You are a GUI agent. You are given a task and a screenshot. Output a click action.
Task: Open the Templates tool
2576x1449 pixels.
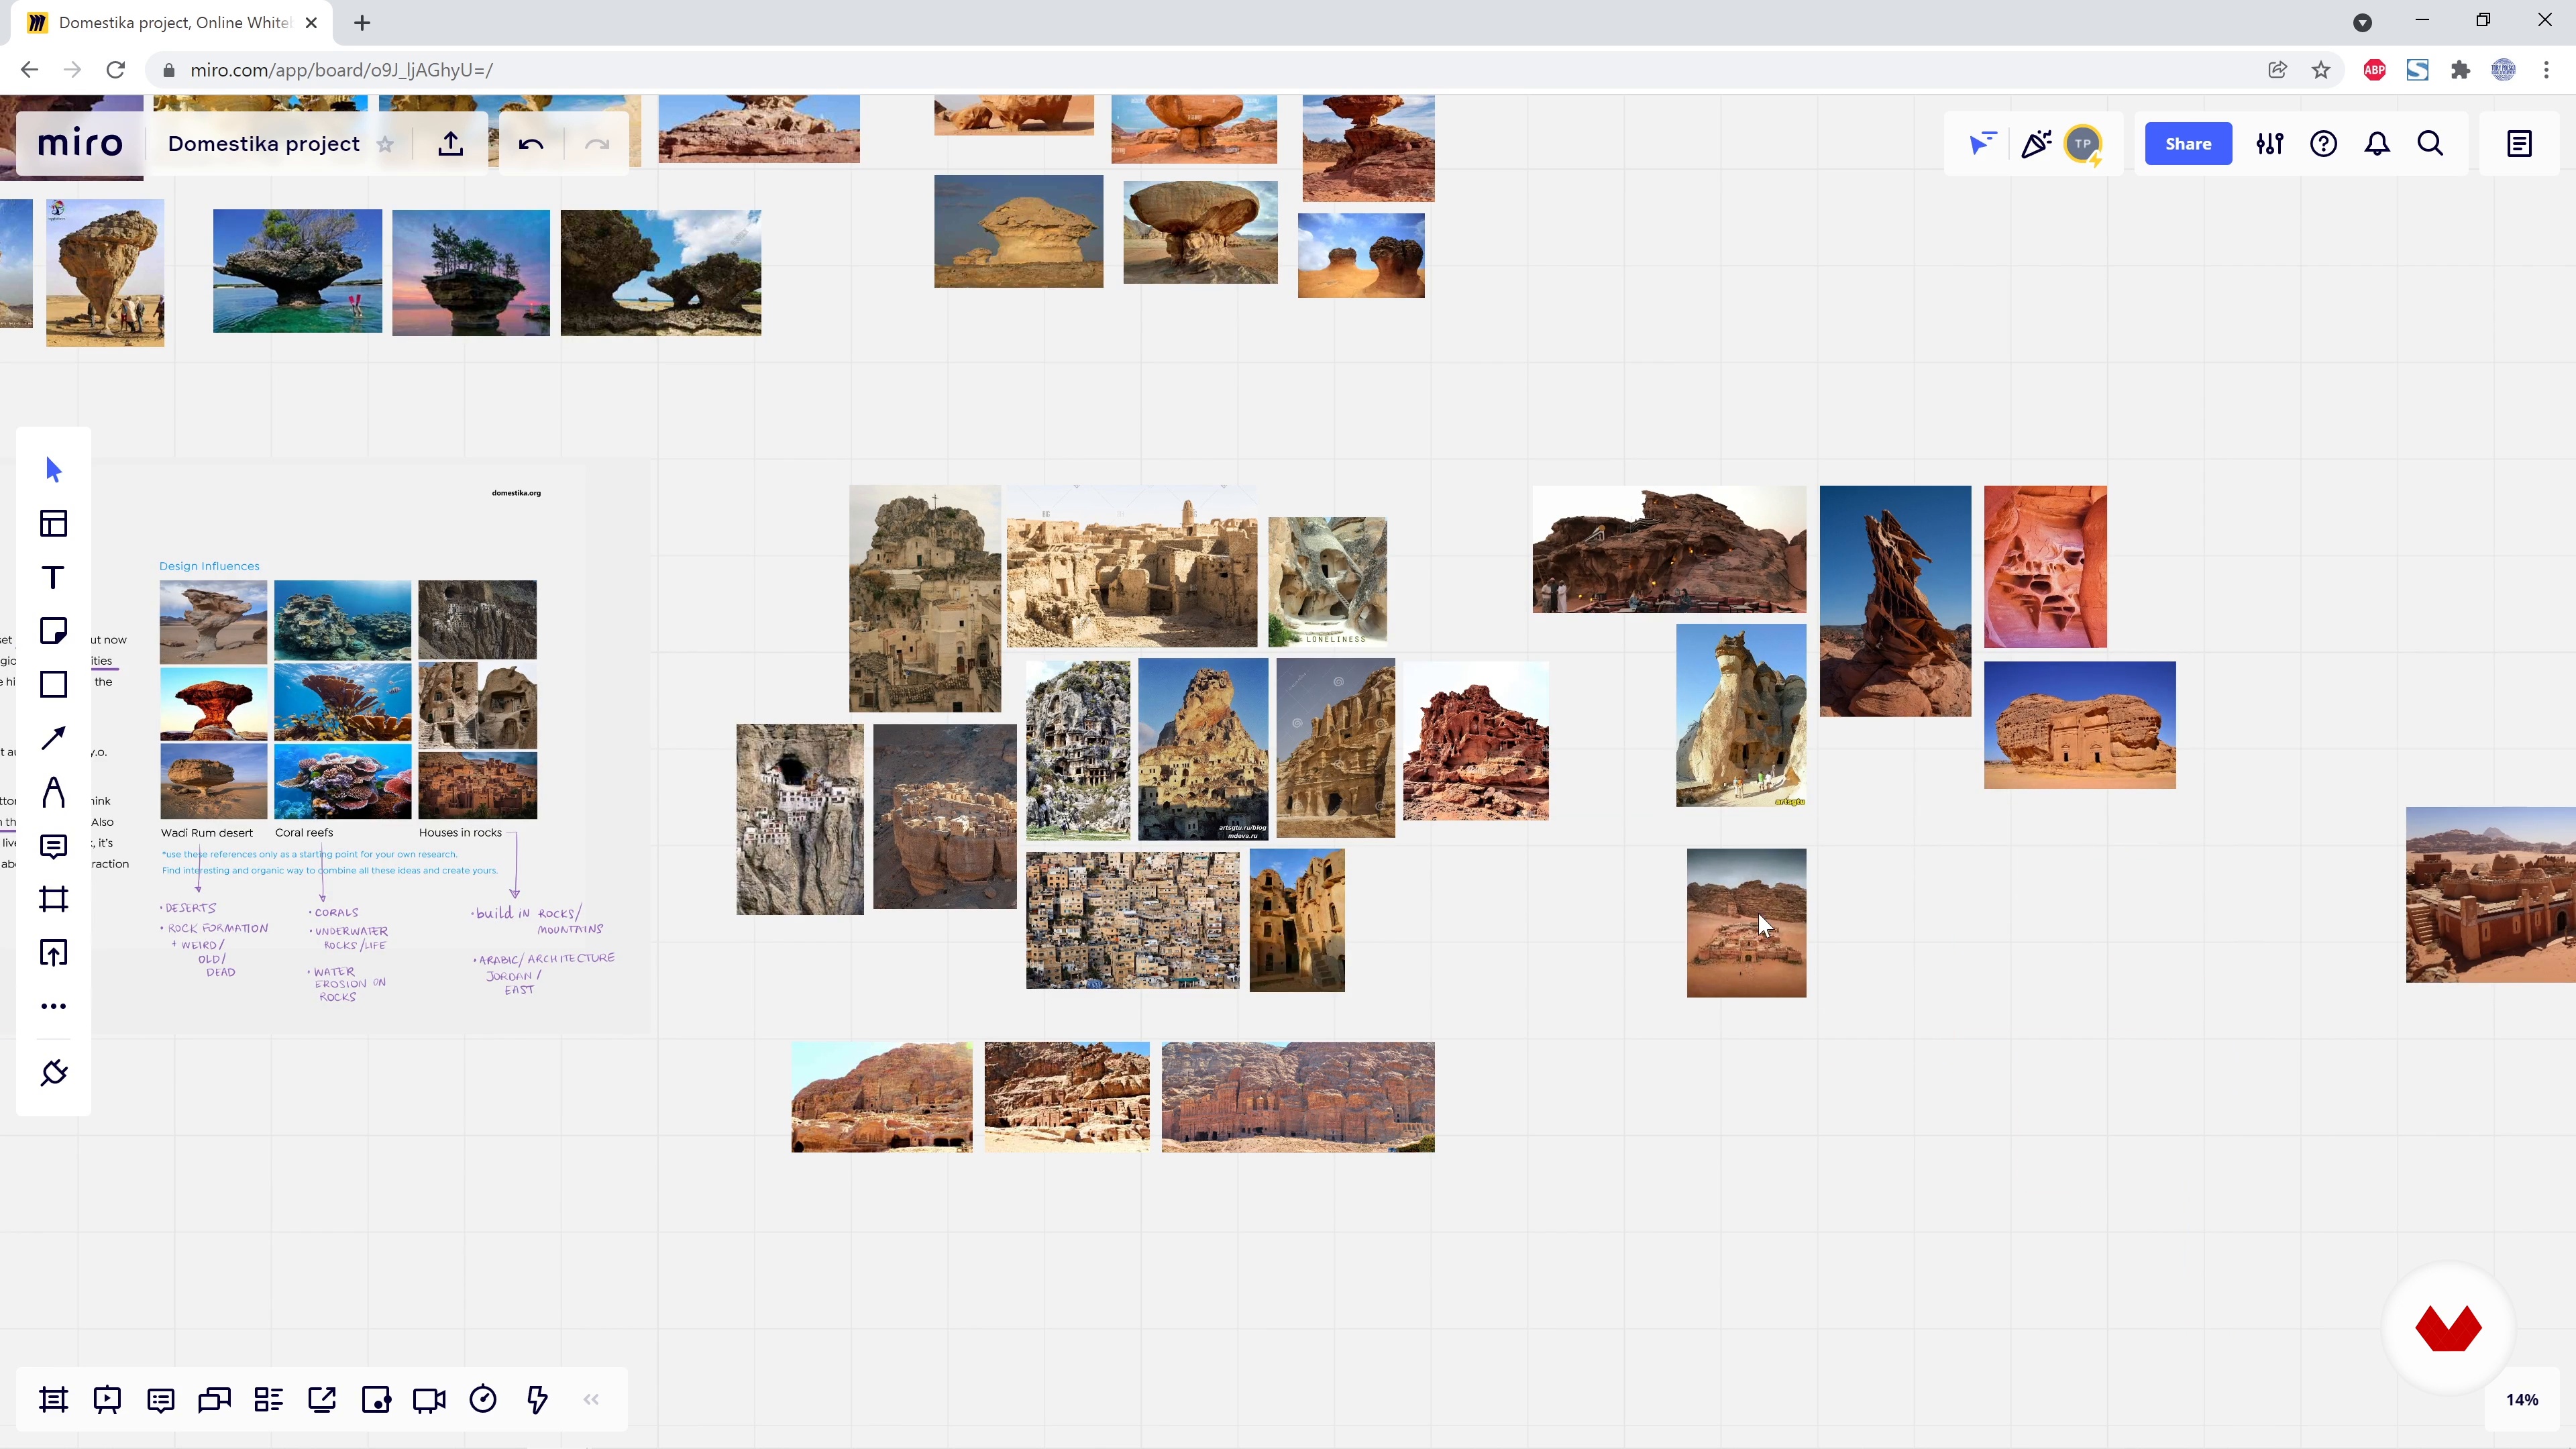[54, 523]
